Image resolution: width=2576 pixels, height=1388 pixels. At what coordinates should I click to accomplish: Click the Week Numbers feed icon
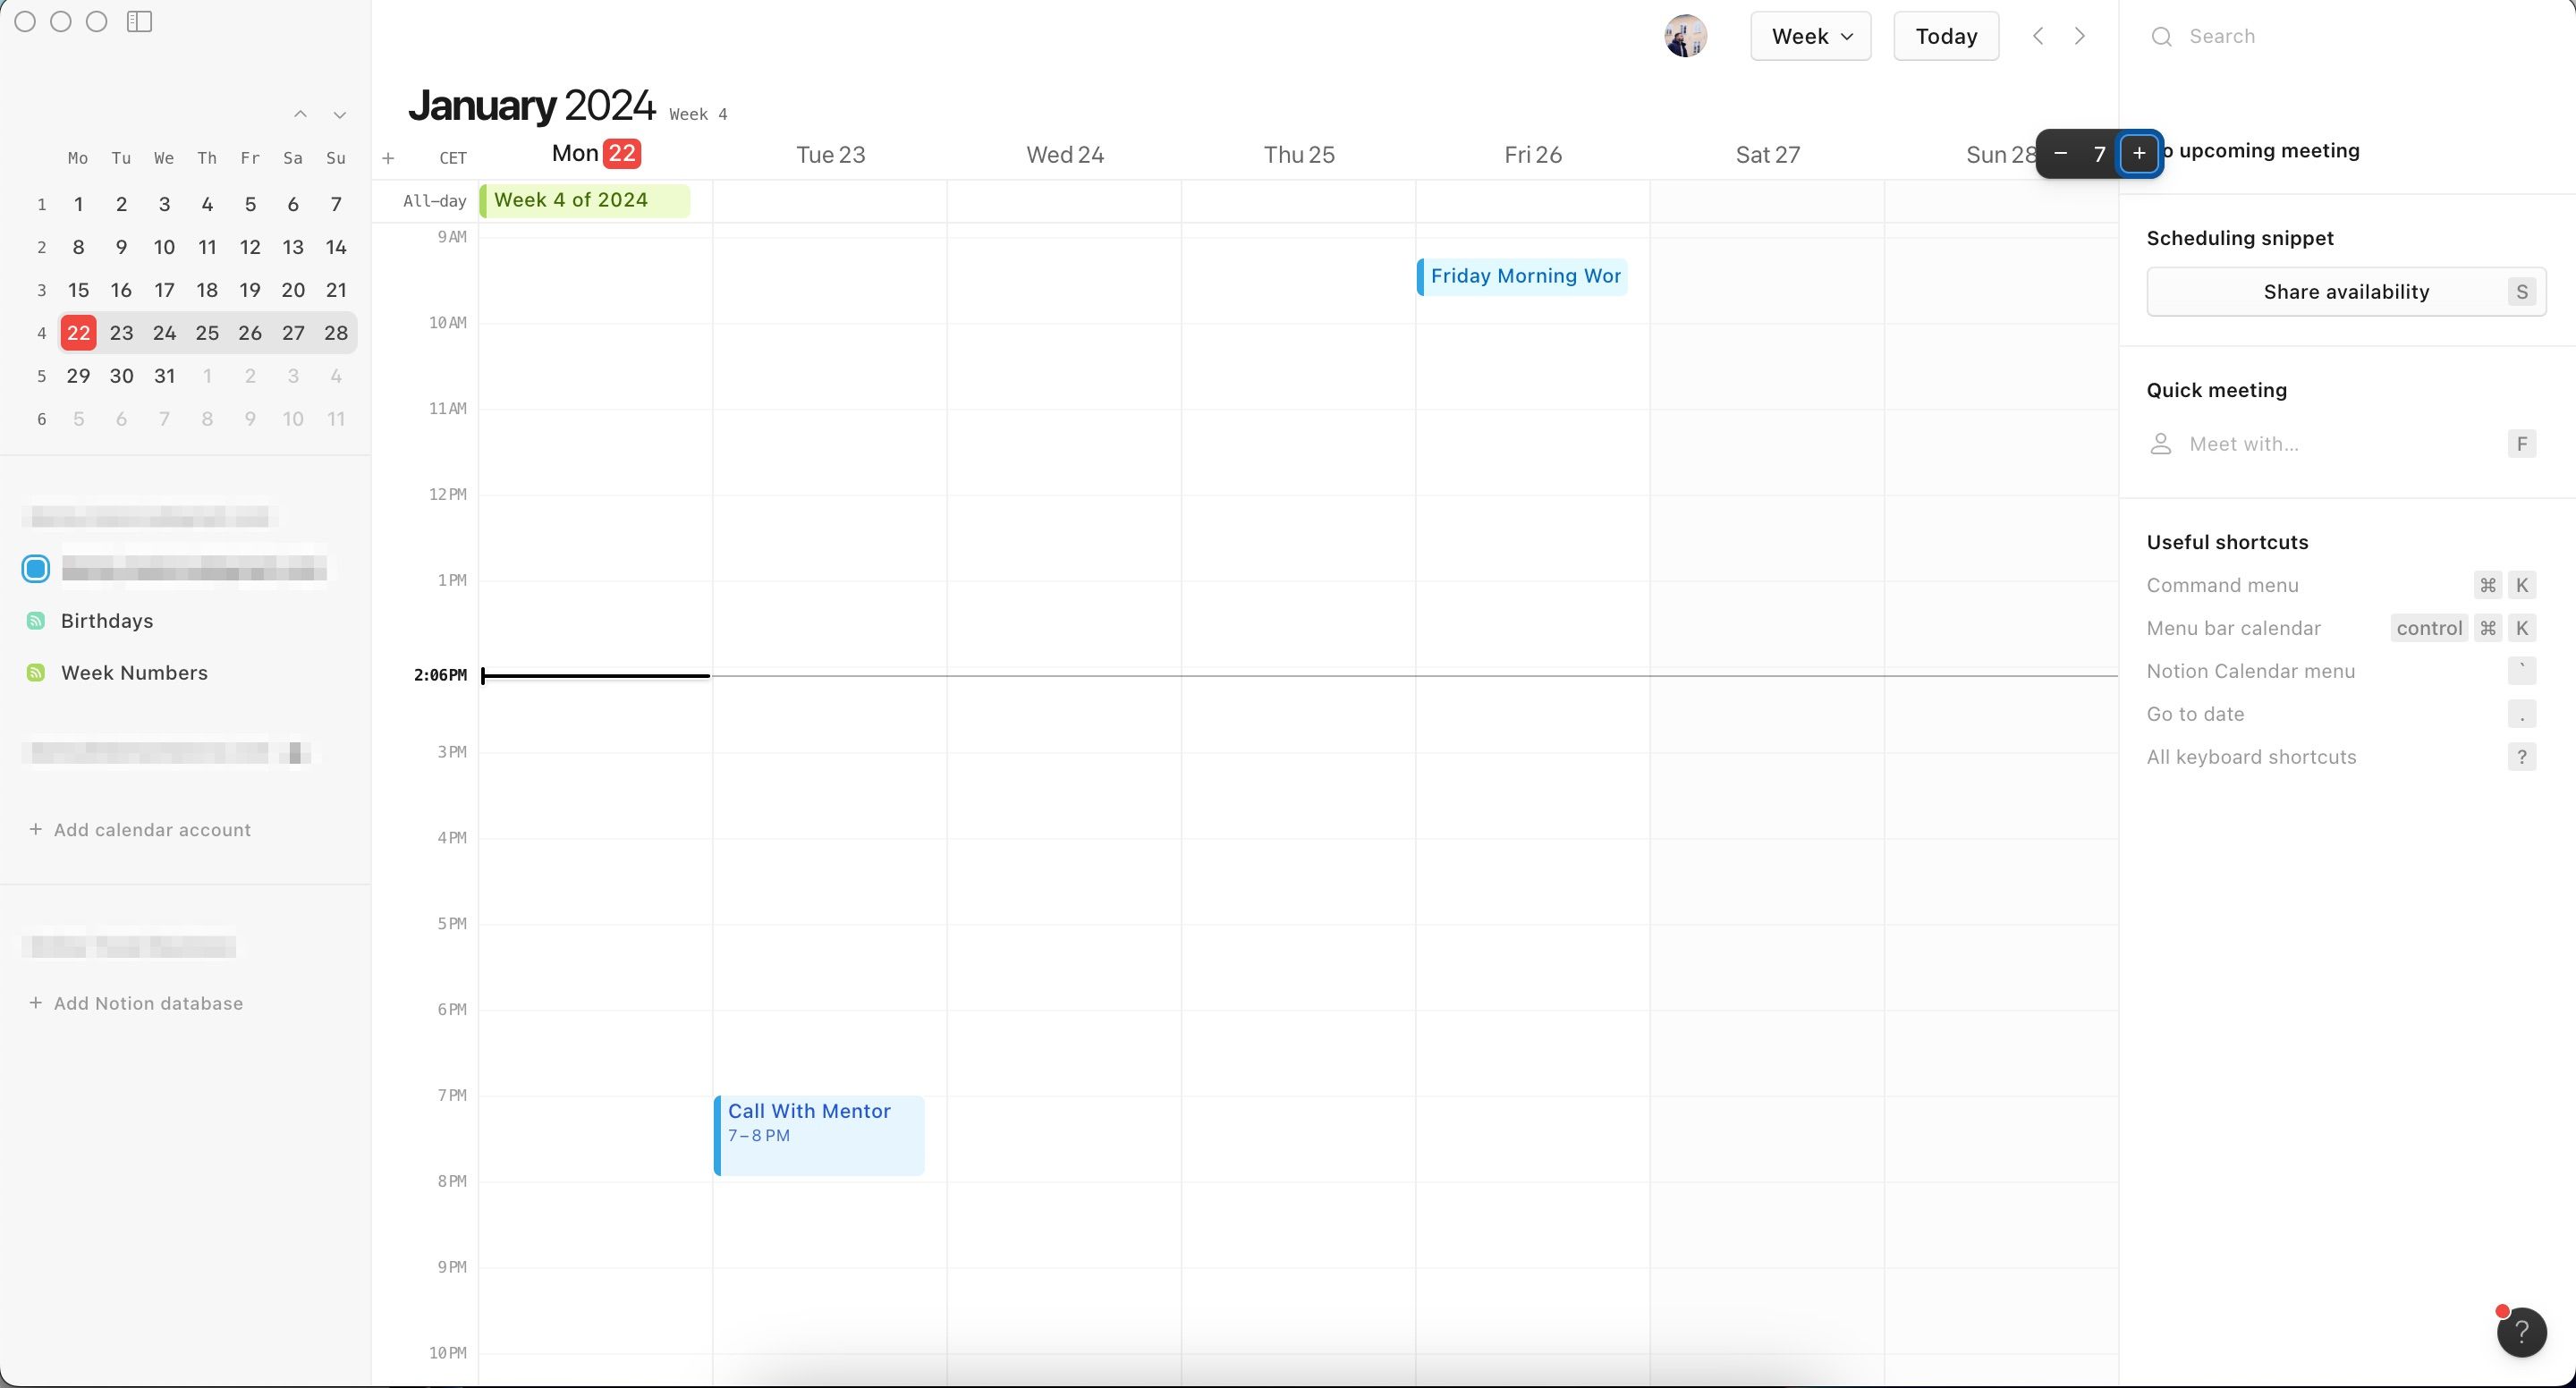coord(35,672)
